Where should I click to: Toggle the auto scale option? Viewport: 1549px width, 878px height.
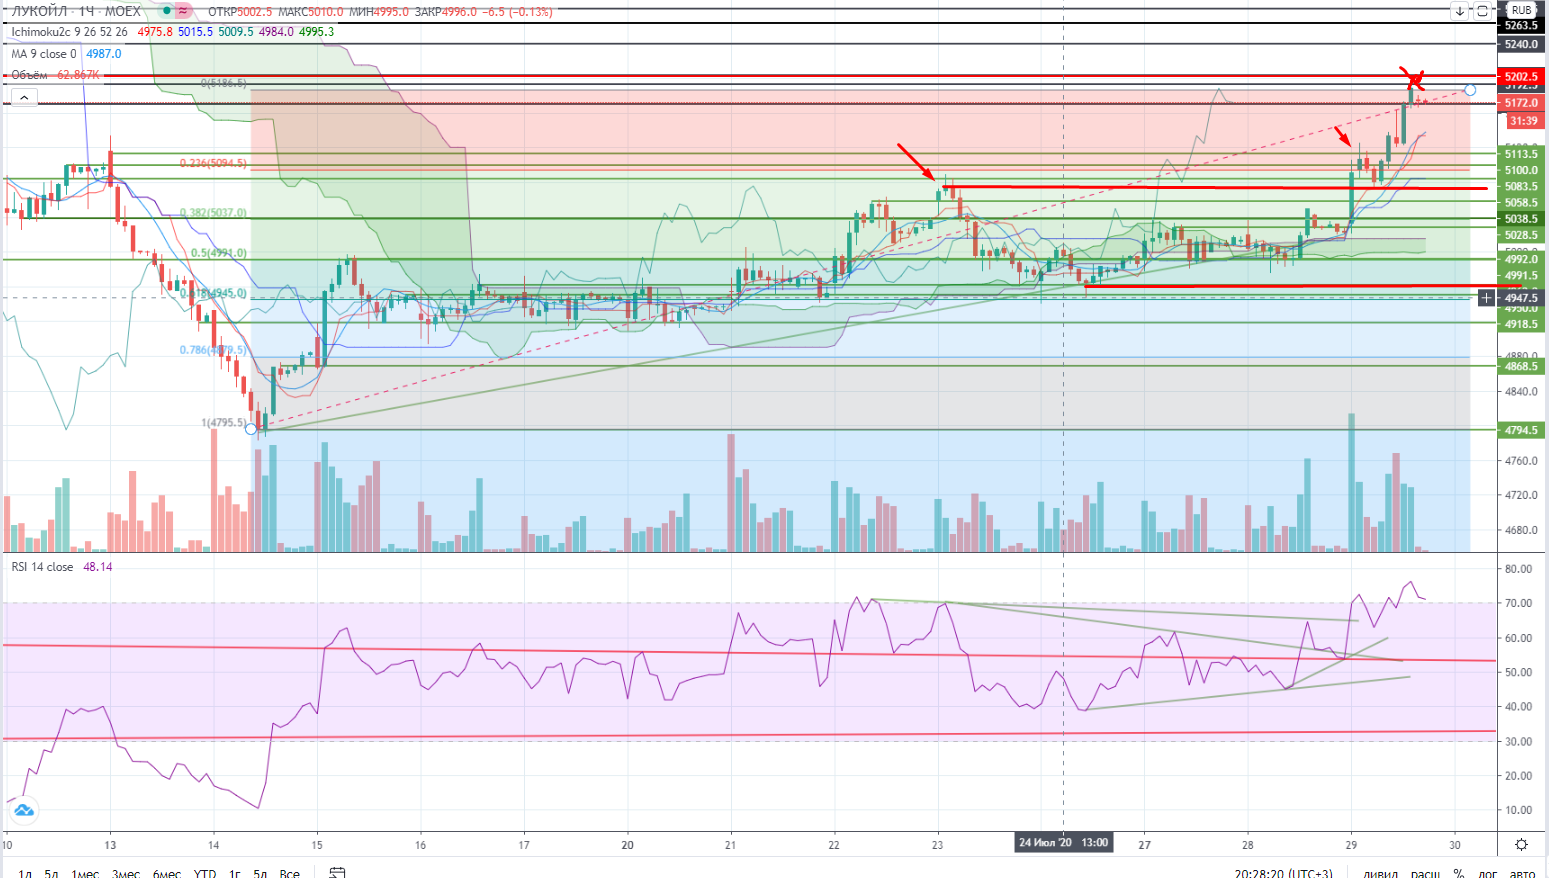pos(1521,873)
